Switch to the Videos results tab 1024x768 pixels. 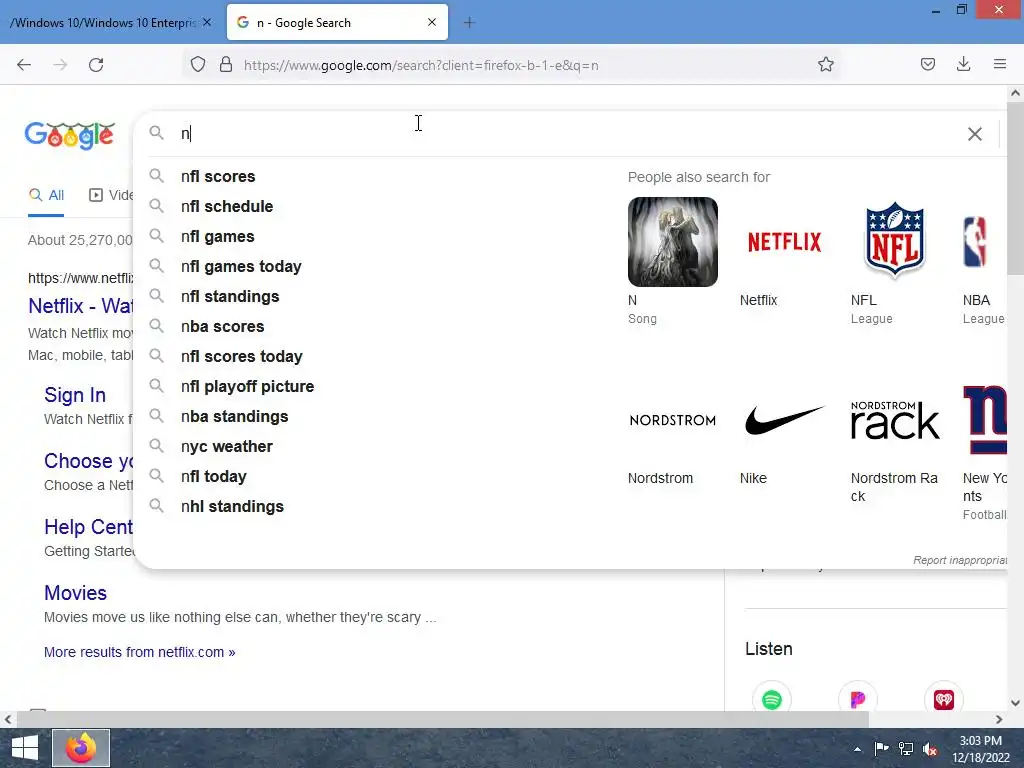click(111, 195)
